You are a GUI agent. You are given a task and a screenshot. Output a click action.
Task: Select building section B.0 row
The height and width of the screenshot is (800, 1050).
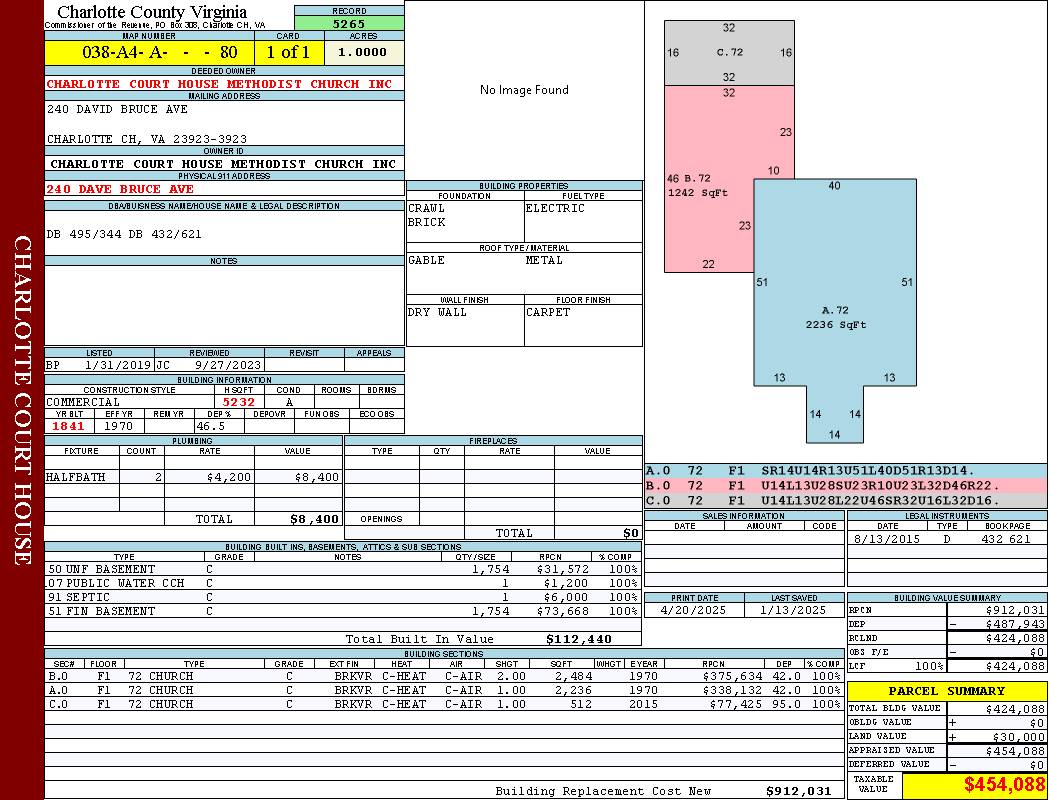coord(444,676)
